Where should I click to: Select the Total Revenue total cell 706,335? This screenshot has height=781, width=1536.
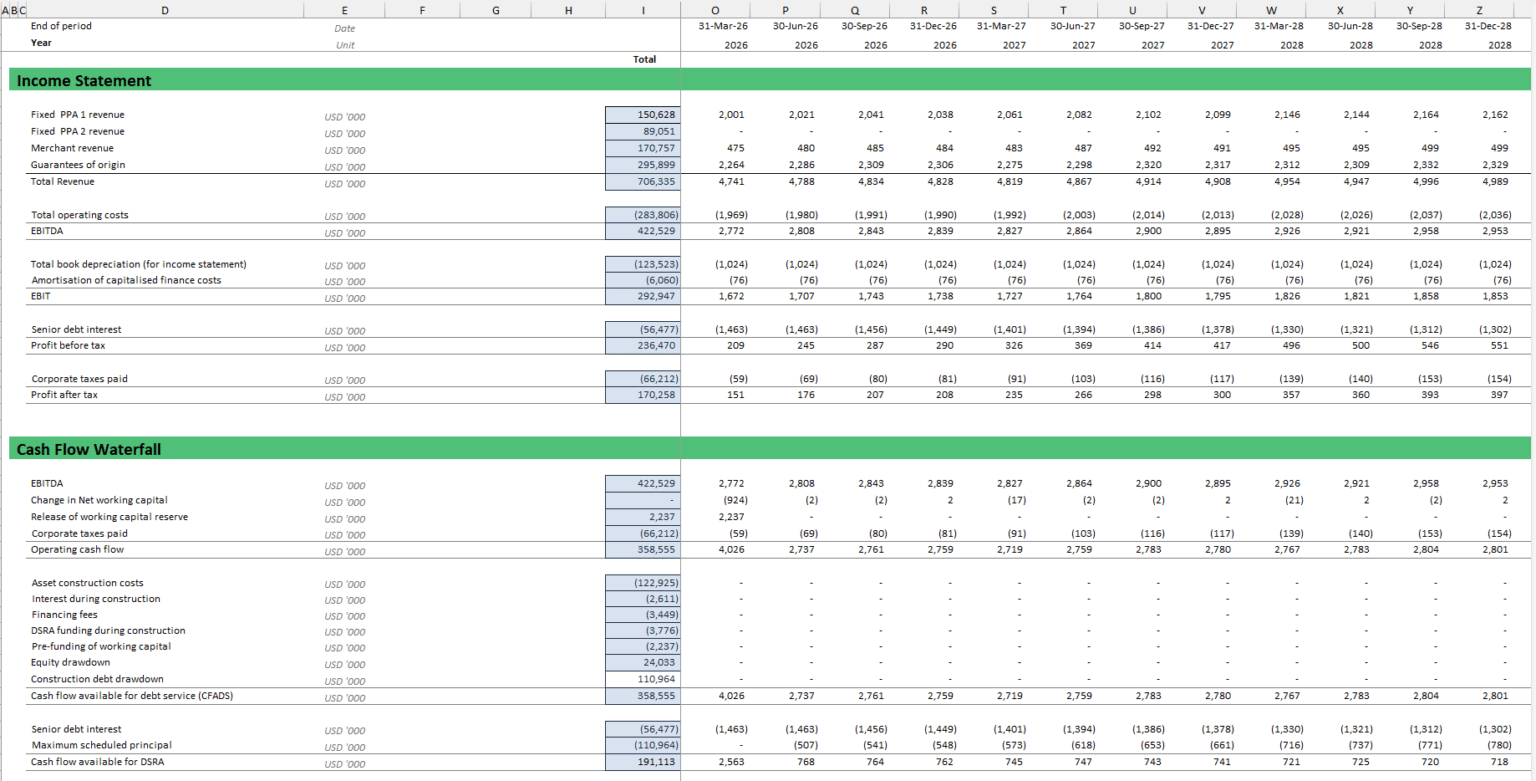click(644, 183)
